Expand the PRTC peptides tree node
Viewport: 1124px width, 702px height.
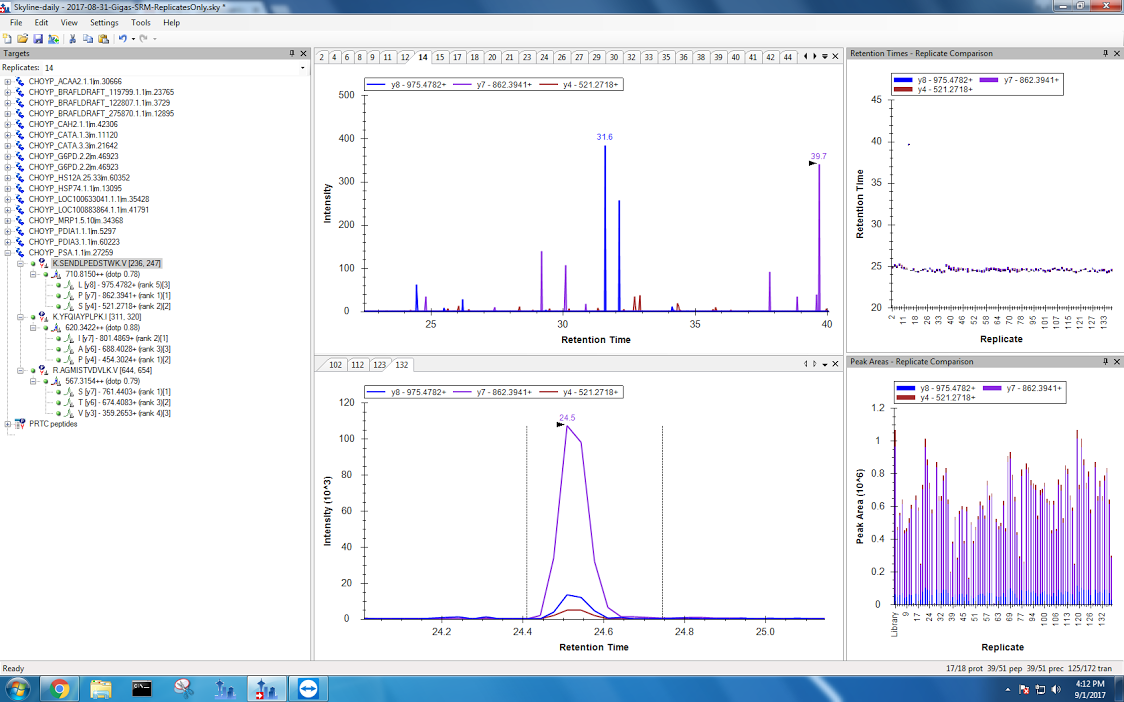8,424
